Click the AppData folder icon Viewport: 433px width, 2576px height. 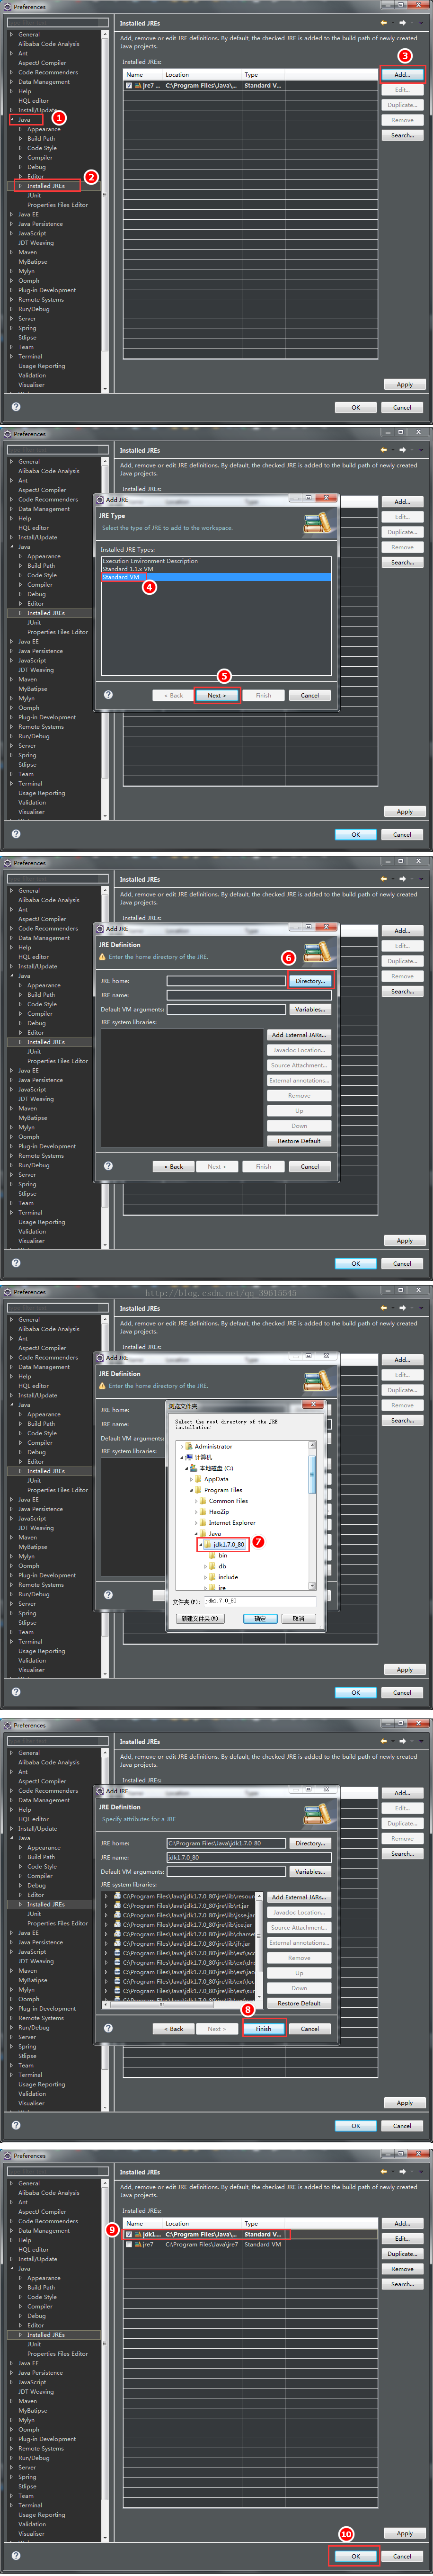tap(198, 1479)
